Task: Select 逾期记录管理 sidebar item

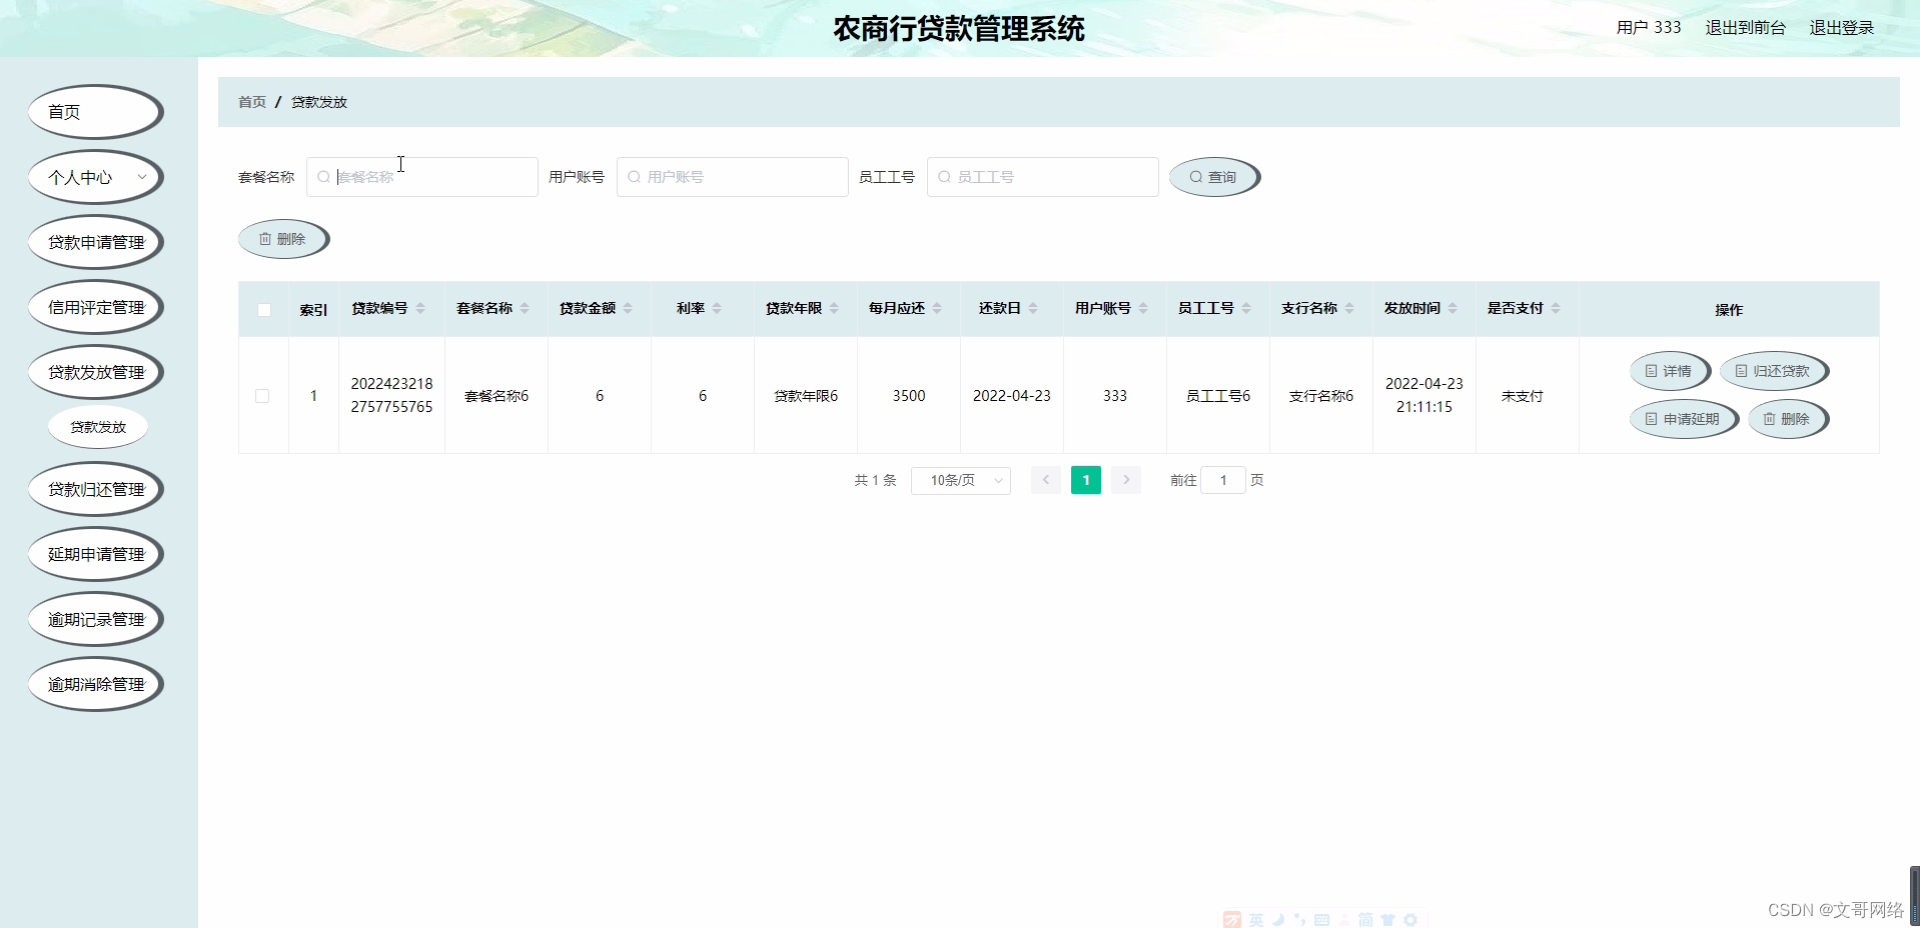Action: click(95, 619)
